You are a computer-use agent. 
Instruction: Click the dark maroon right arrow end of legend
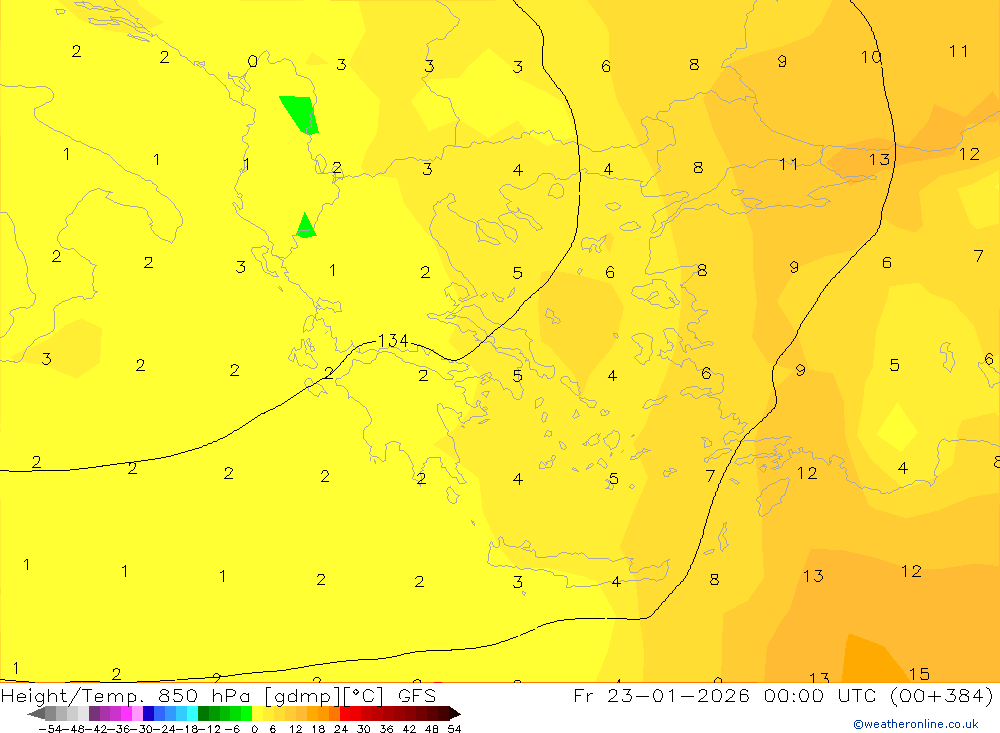[x=454, y=713]
